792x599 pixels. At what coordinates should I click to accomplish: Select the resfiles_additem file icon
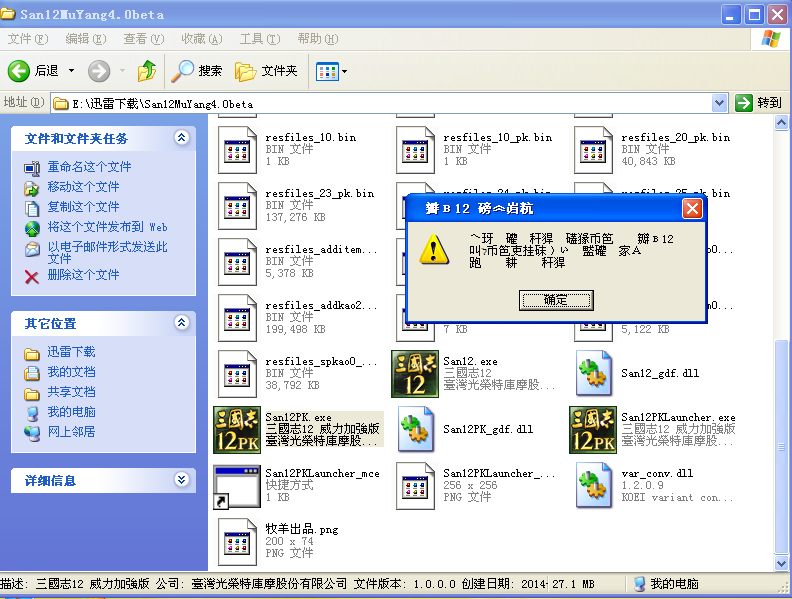[237, 262]
